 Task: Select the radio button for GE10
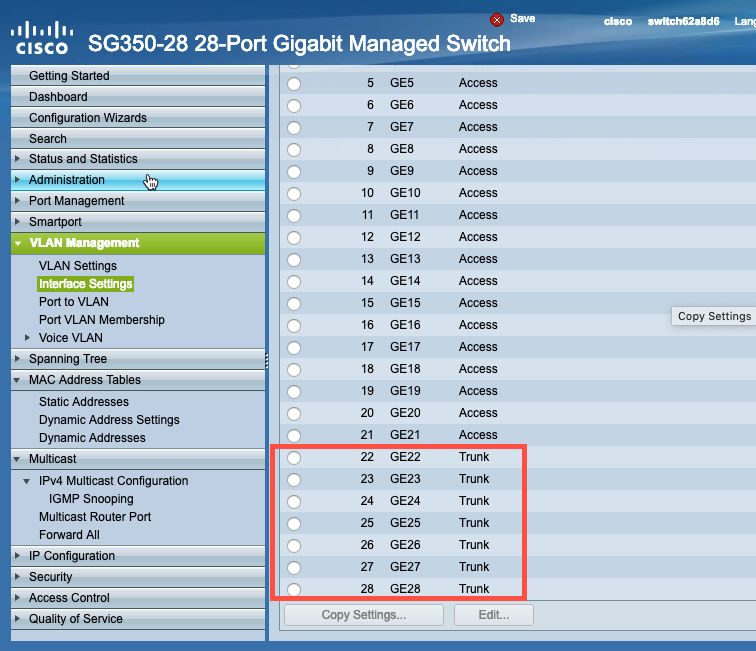pyautogui.click(x=294, y=194)
